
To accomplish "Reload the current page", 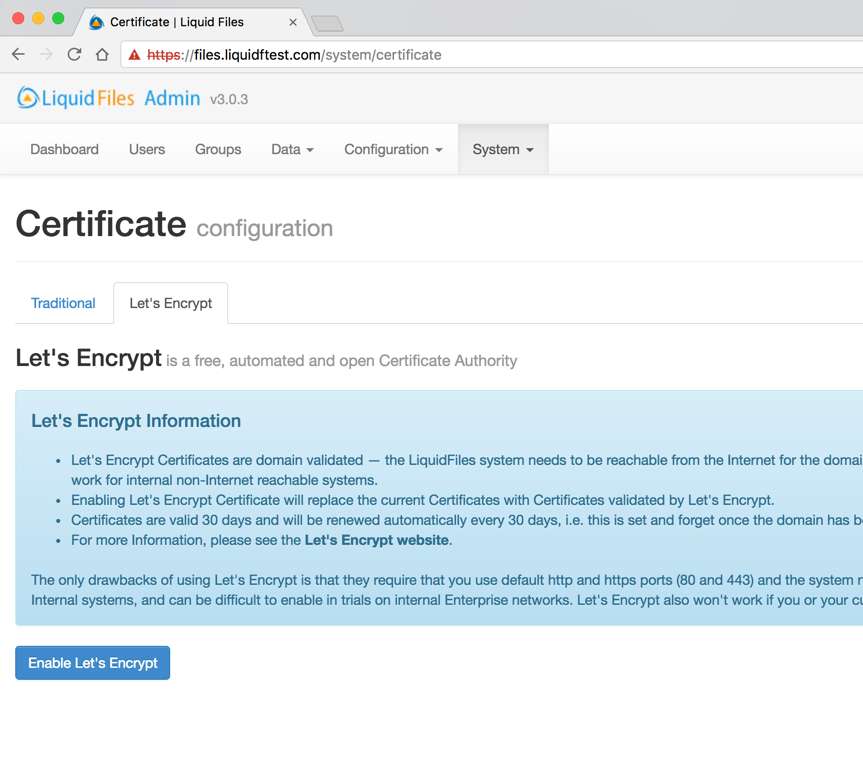I will click(74, 55).
